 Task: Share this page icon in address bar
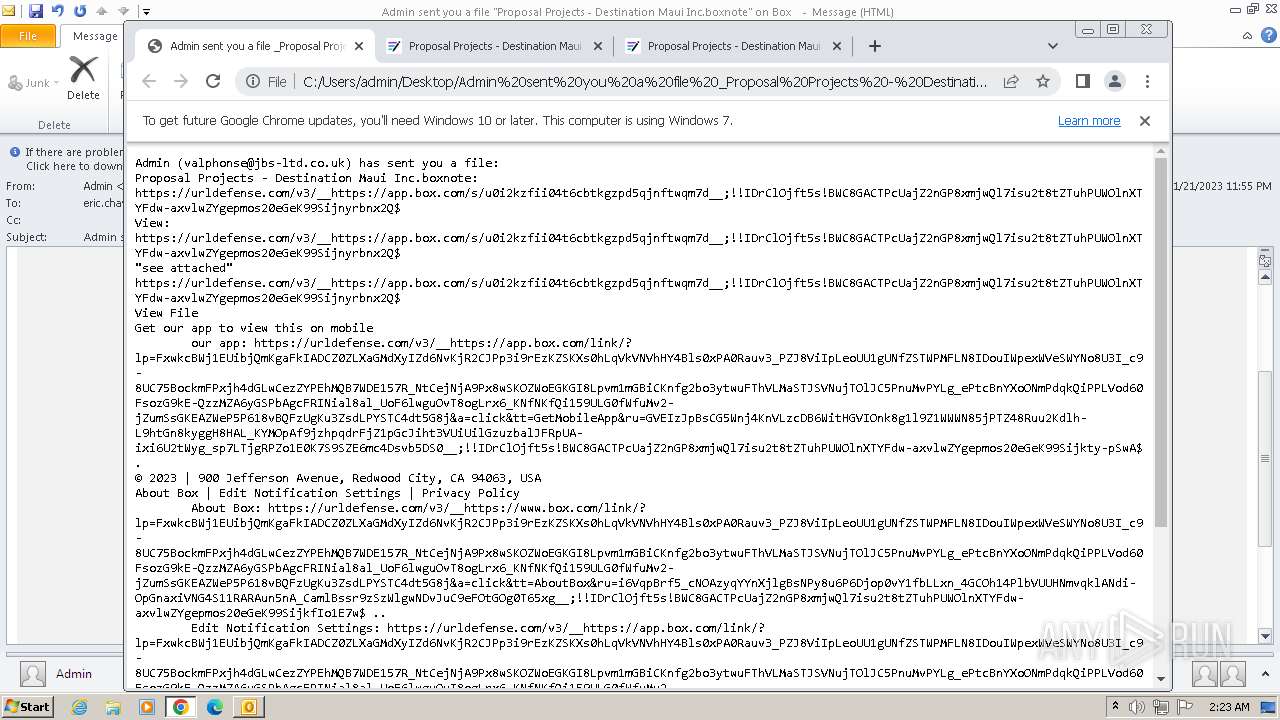click(1011, 82)
